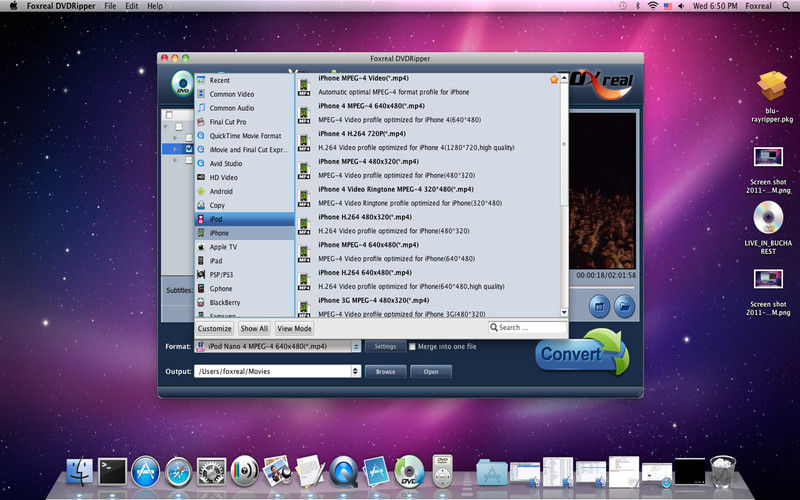This screenshot has height=500, width=800.
Task: Open the File menu
Action: coord(110,6)
